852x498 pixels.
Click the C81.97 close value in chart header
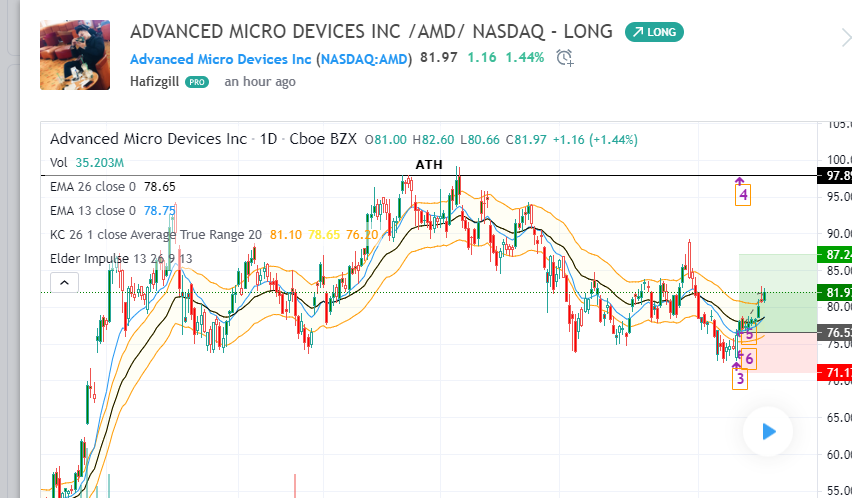[x=526, y=140]
